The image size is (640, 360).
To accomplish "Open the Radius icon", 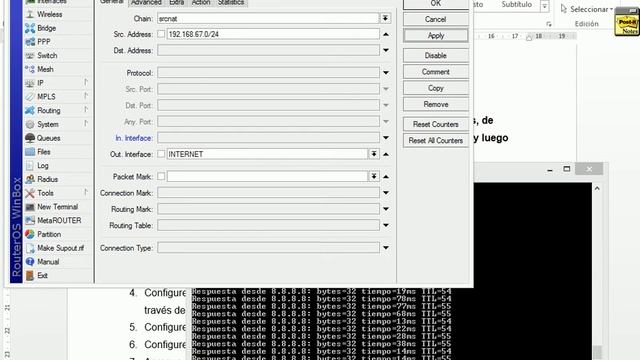I will pos(30,179).
